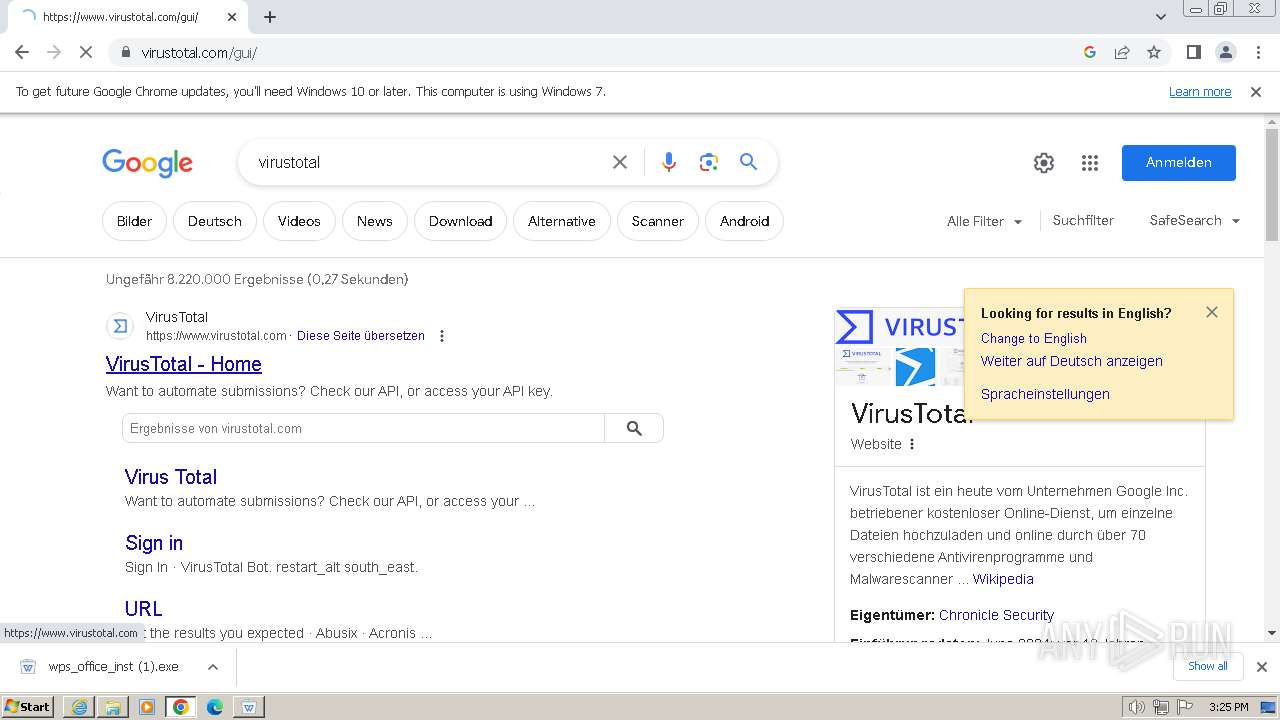
Task: Go back to the previous page
Action: [22, 52]
